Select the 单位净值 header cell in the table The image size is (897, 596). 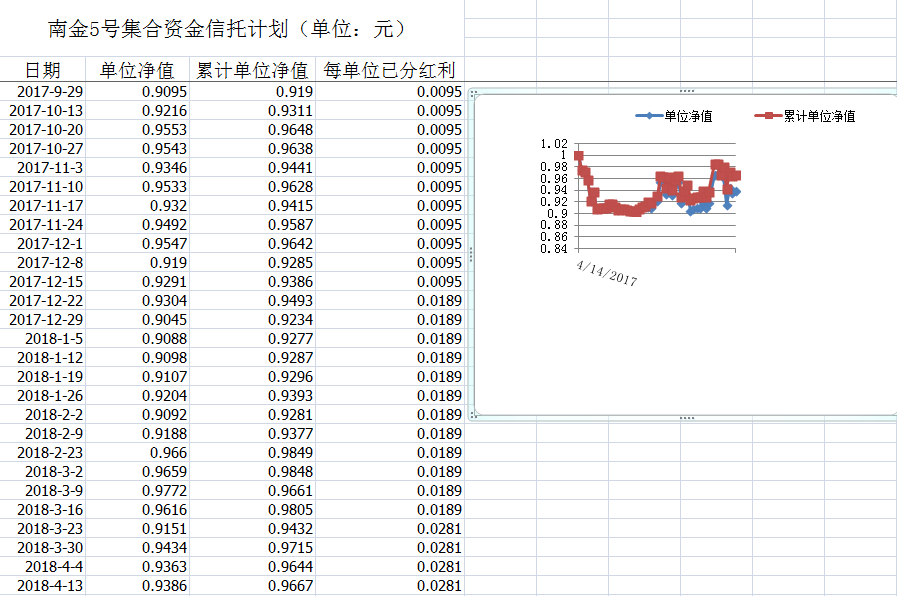(x=137, y=70)
